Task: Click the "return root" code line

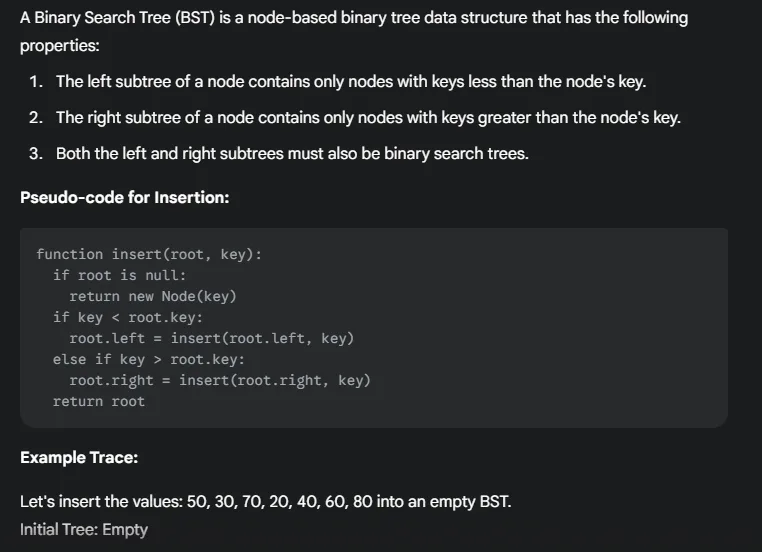Action: [98, 401]
